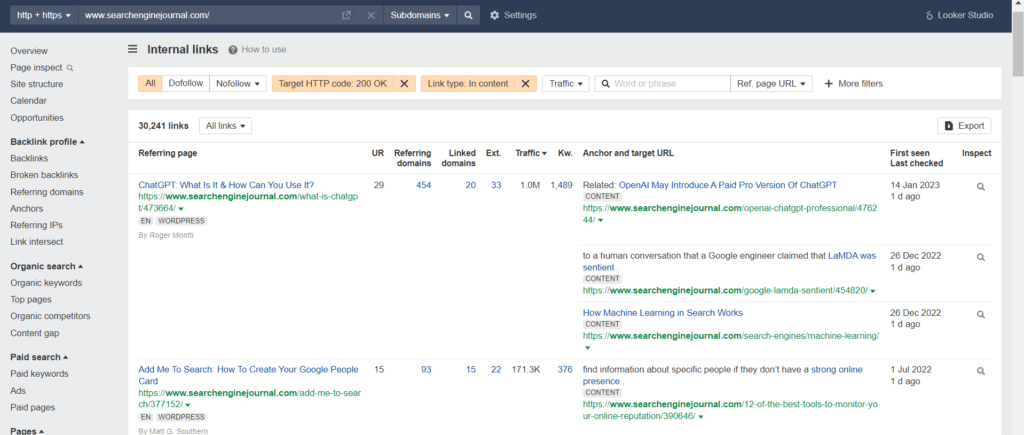
Task: Open Opportunities in the sidebar
Action: pyautogui.click(x=37, y=118)
